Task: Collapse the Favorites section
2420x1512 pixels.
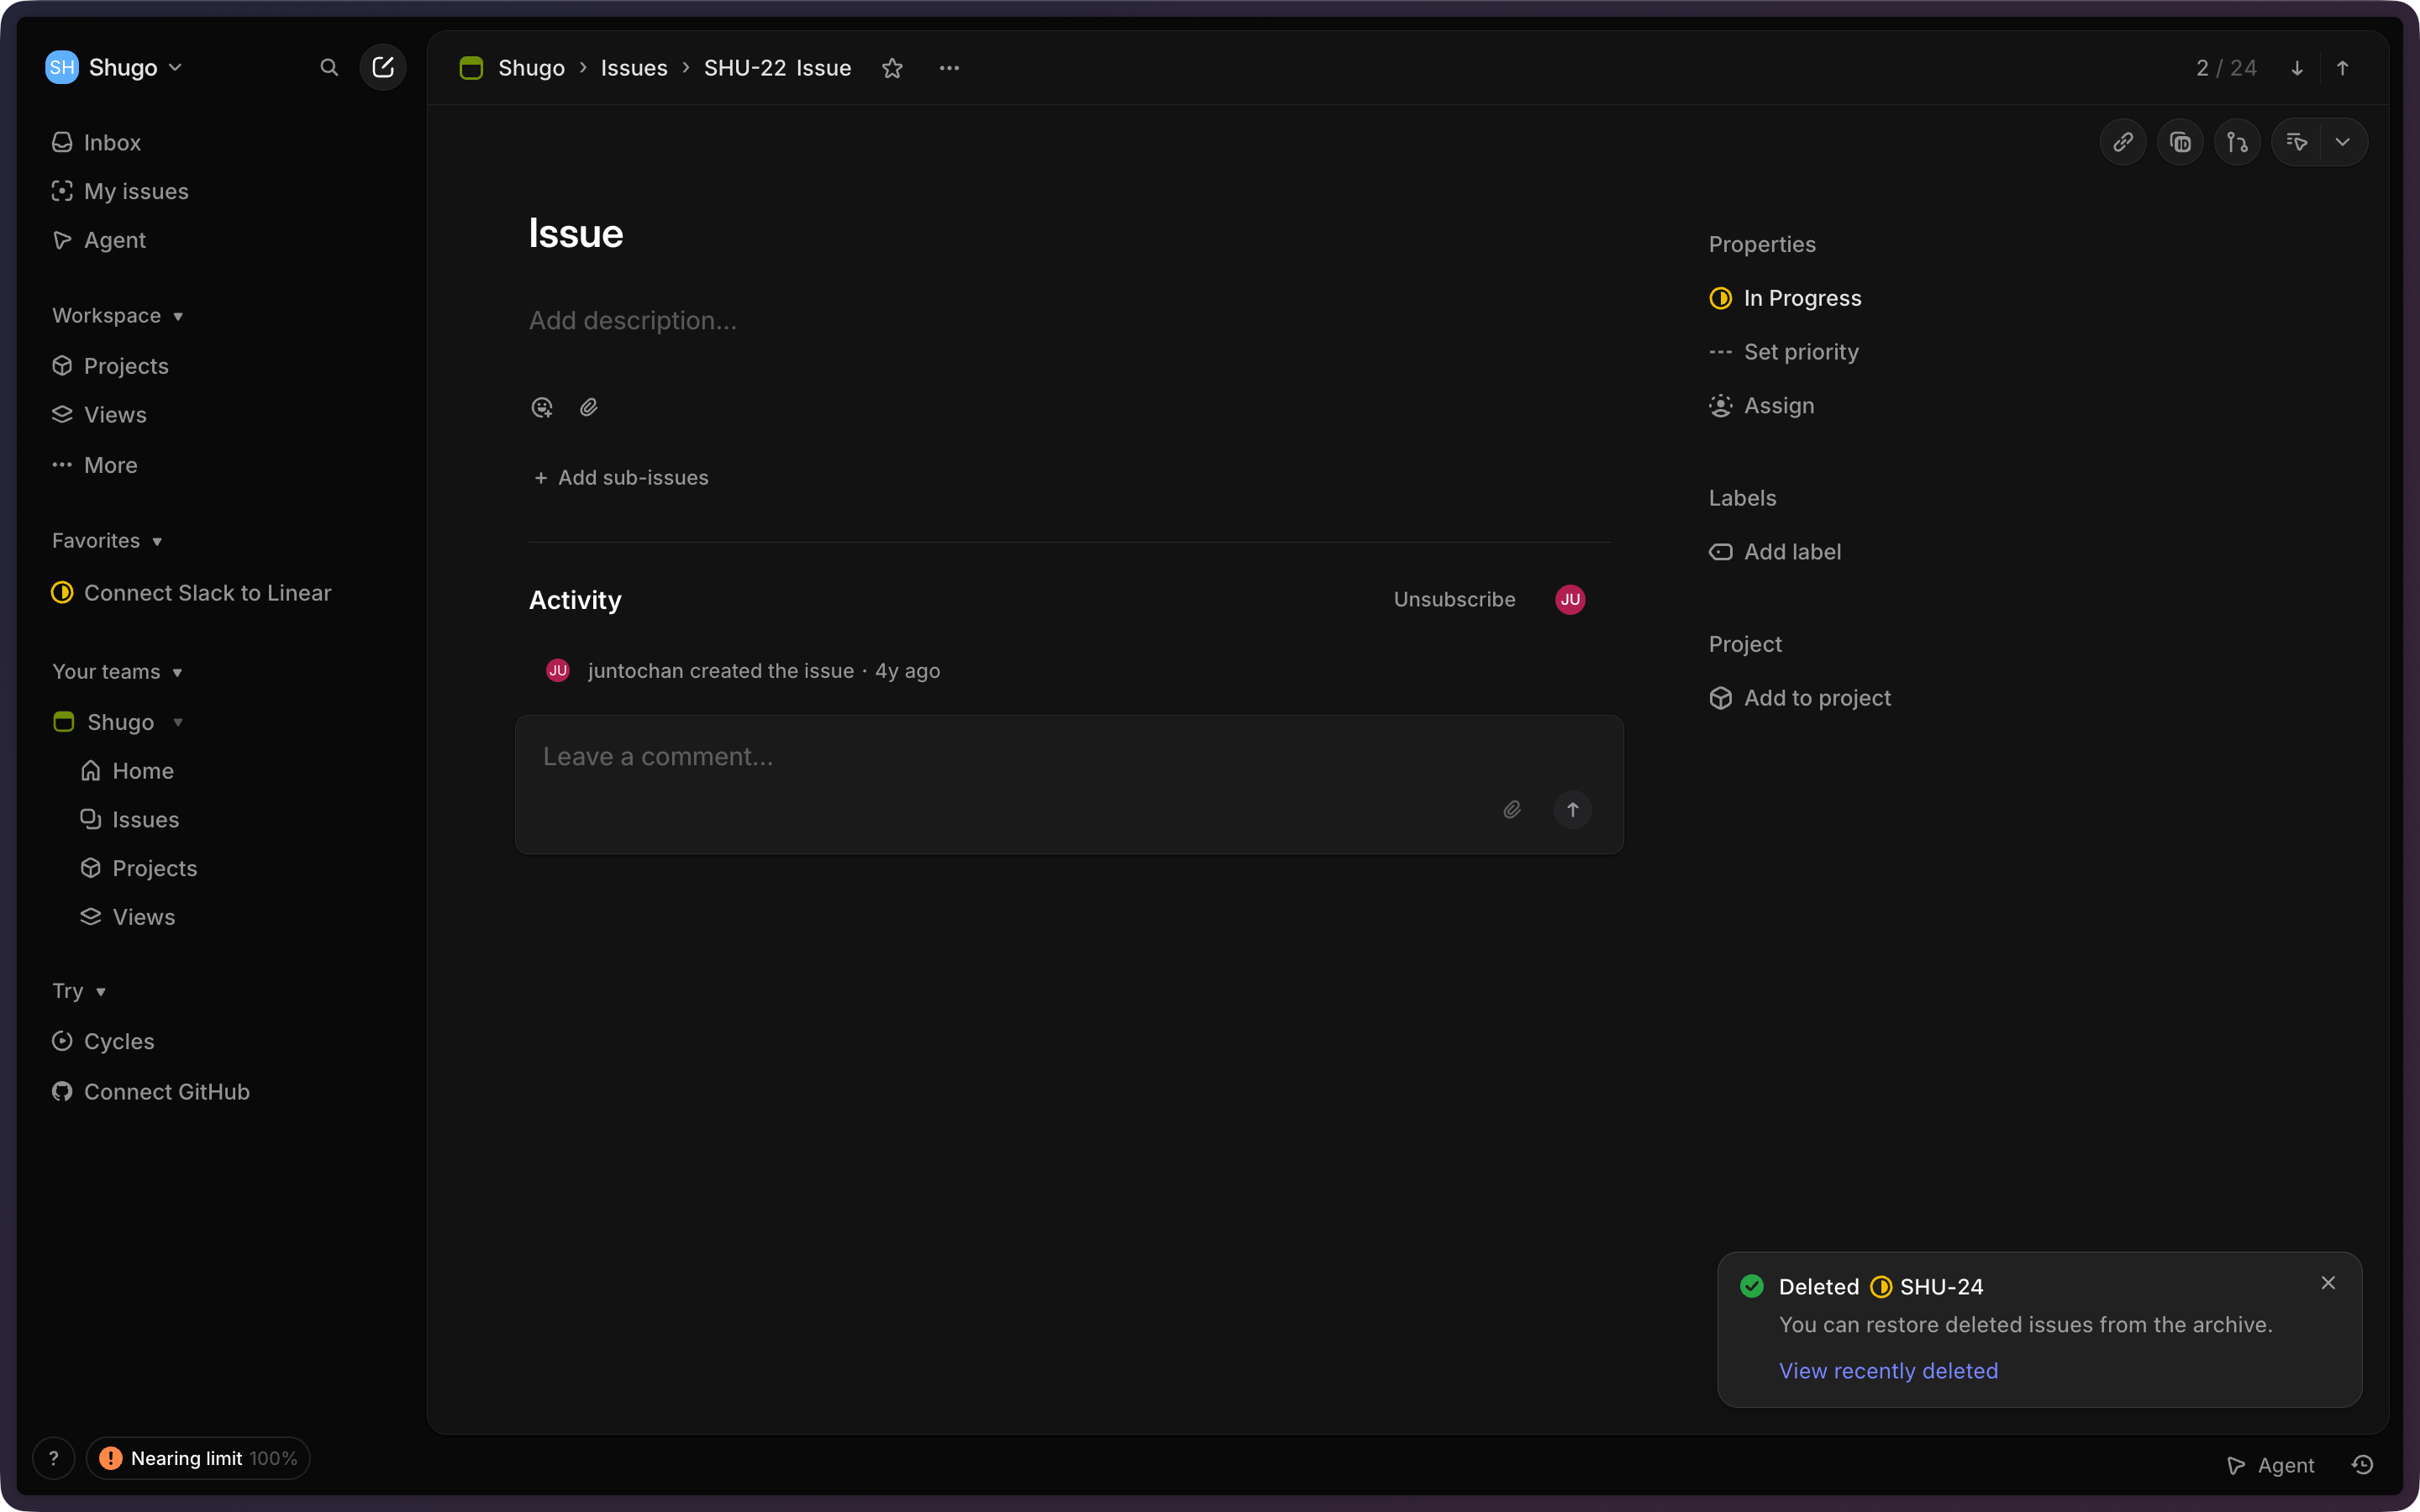Action: coord(107,540)
